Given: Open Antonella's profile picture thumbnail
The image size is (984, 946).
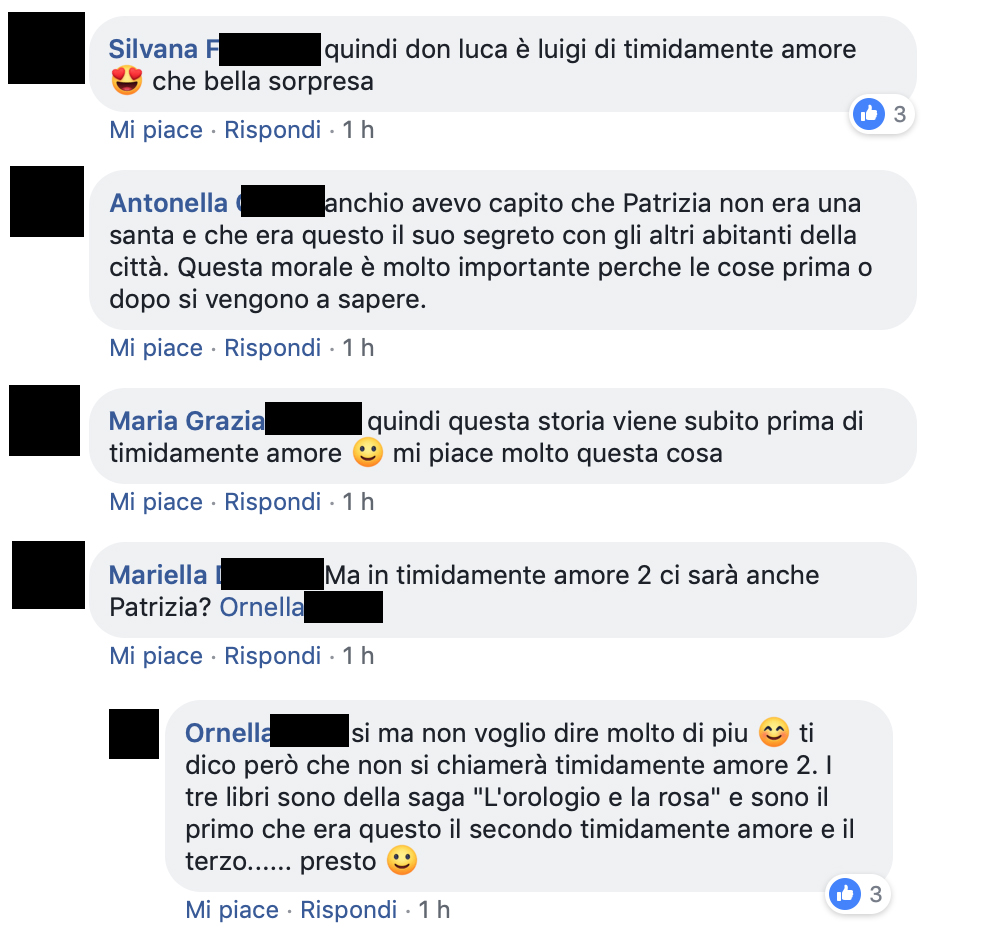Looking at the screenshot, I should (x=47, y=202).
